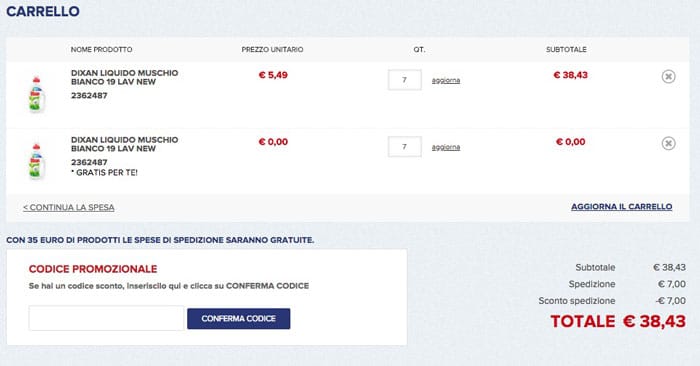Click 'Aggiorna il carrello' link
This screenshot has height=366, width=700.
621,207
